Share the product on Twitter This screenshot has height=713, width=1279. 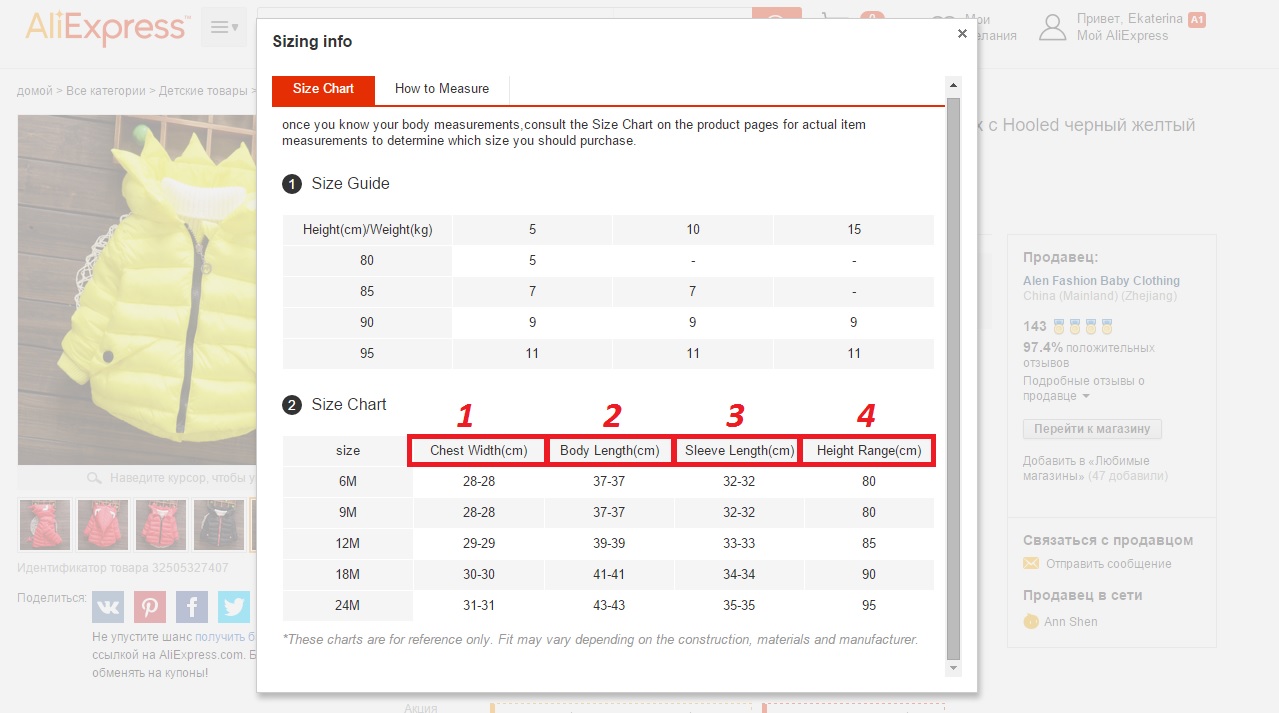[234, 606]
